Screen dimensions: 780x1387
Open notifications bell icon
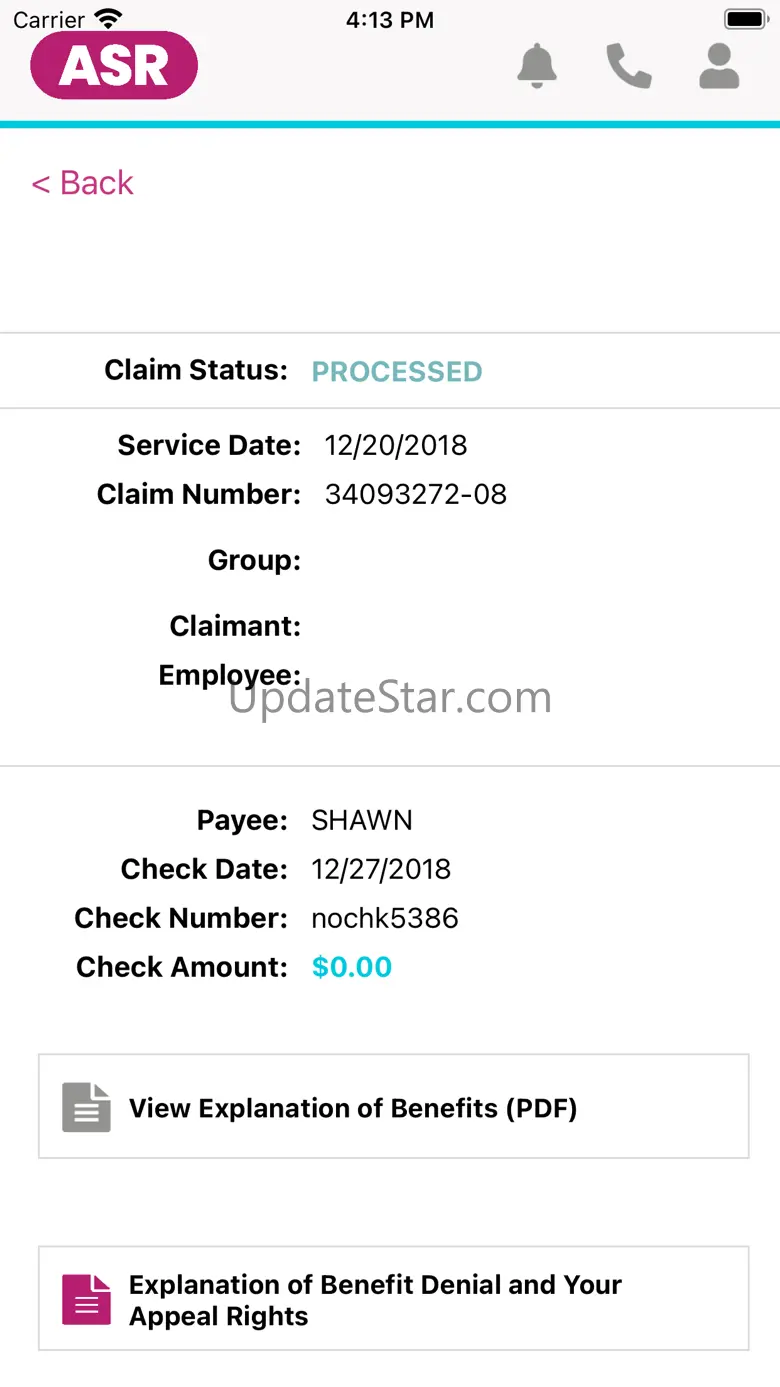coord(537,66)
